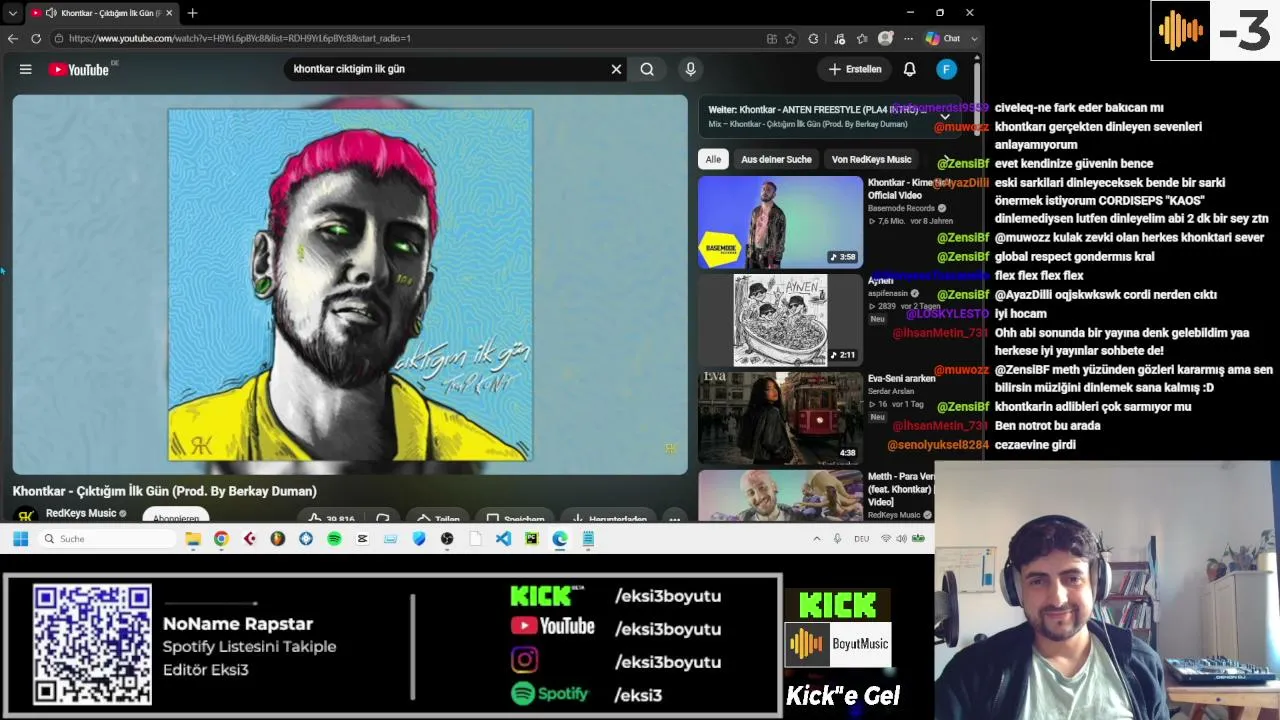Open the system tray volume icon
1280x720 pixels.
(x=901, y=539)
